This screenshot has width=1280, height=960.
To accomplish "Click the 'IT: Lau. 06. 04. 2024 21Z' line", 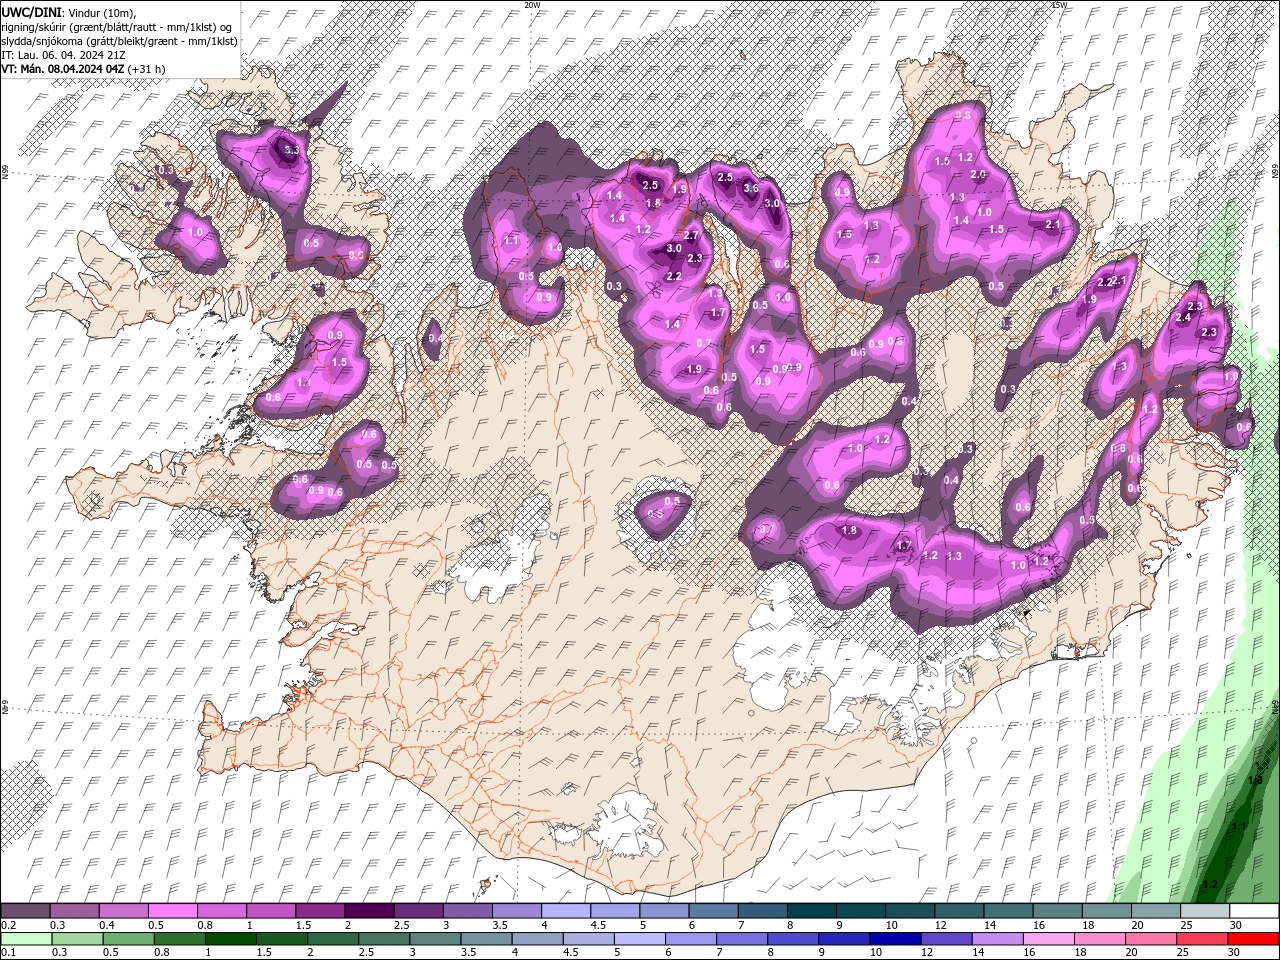I will (x=63, y=54).
